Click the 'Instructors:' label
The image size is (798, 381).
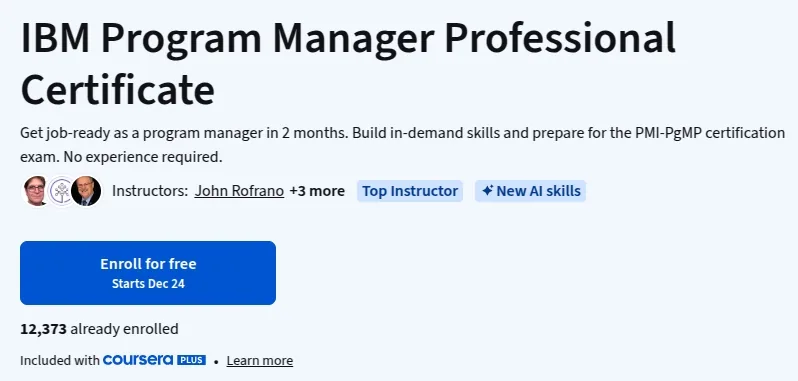pos(150,191)
